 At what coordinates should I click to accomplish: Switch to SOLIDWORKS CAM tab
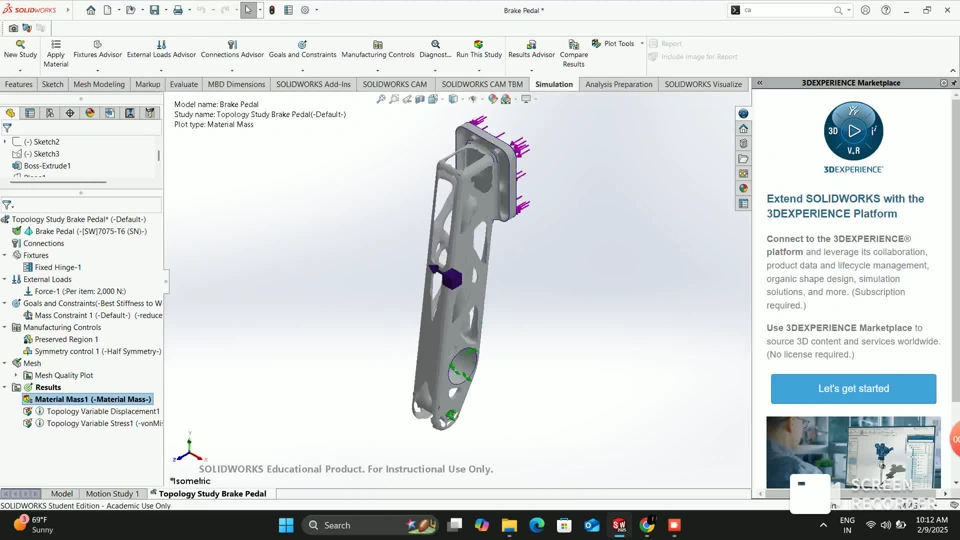(394, 84)
